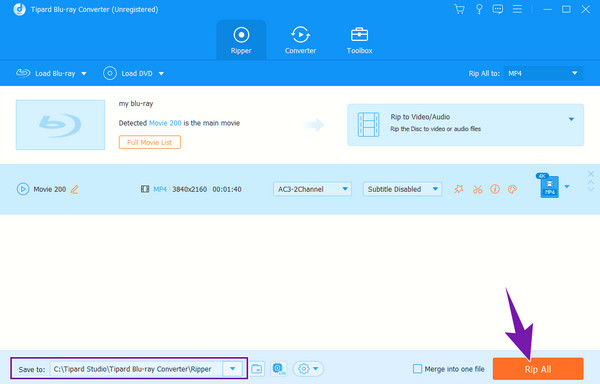The image size is (600, 384).
Task: Move Movie 200 down with arrow
Action: point(591,189)
